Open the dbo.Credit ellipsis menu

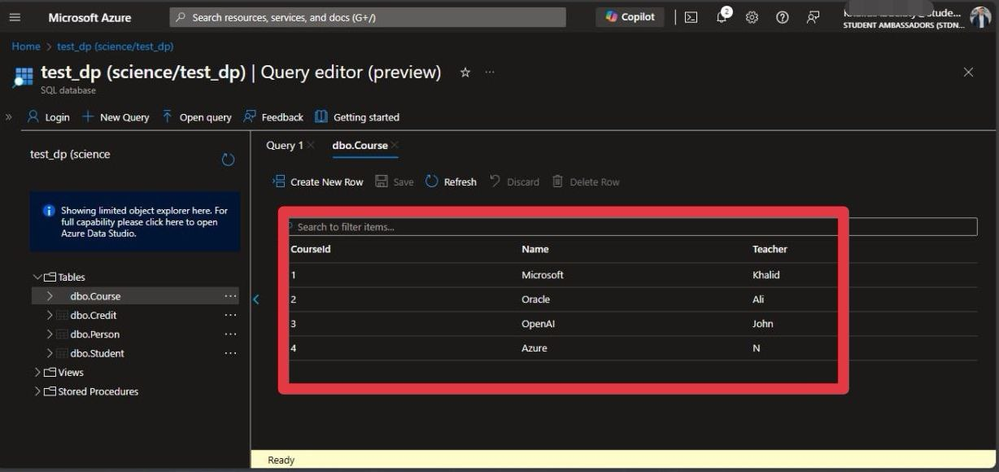[230, 315]
